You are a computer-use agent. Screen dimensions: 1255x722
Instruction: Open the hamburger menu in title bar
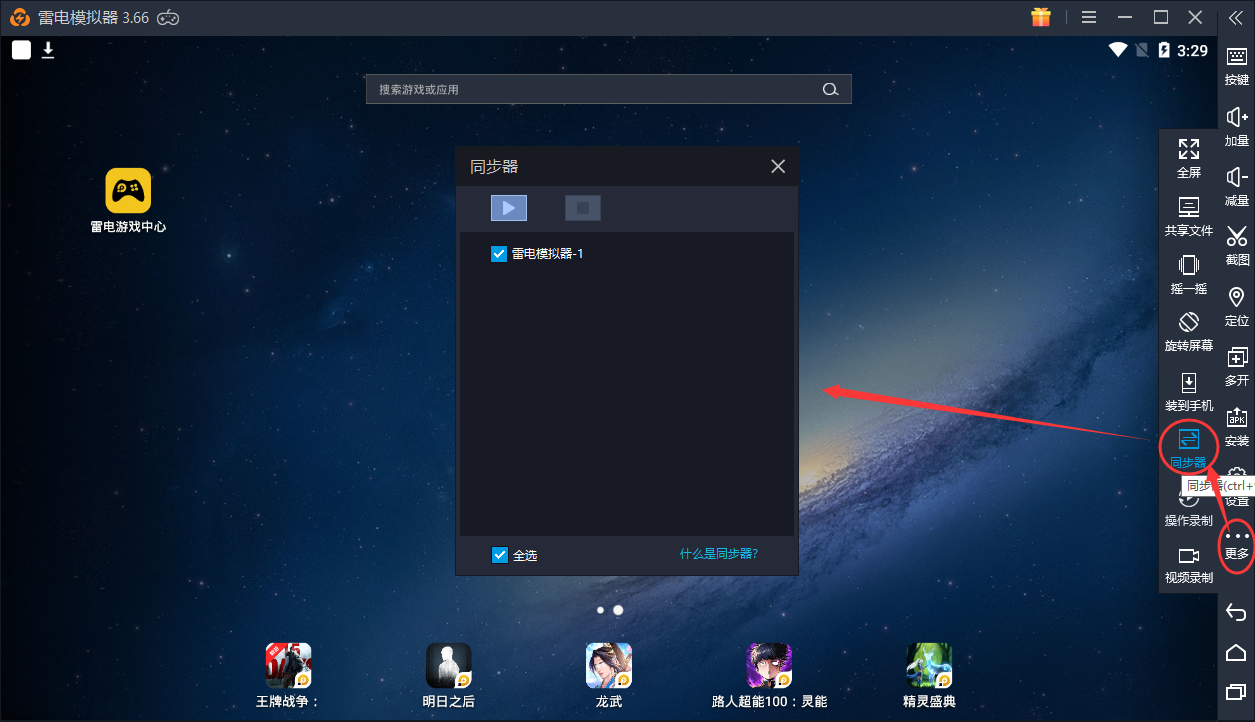pyautogui.click(x=1089, y=17)
